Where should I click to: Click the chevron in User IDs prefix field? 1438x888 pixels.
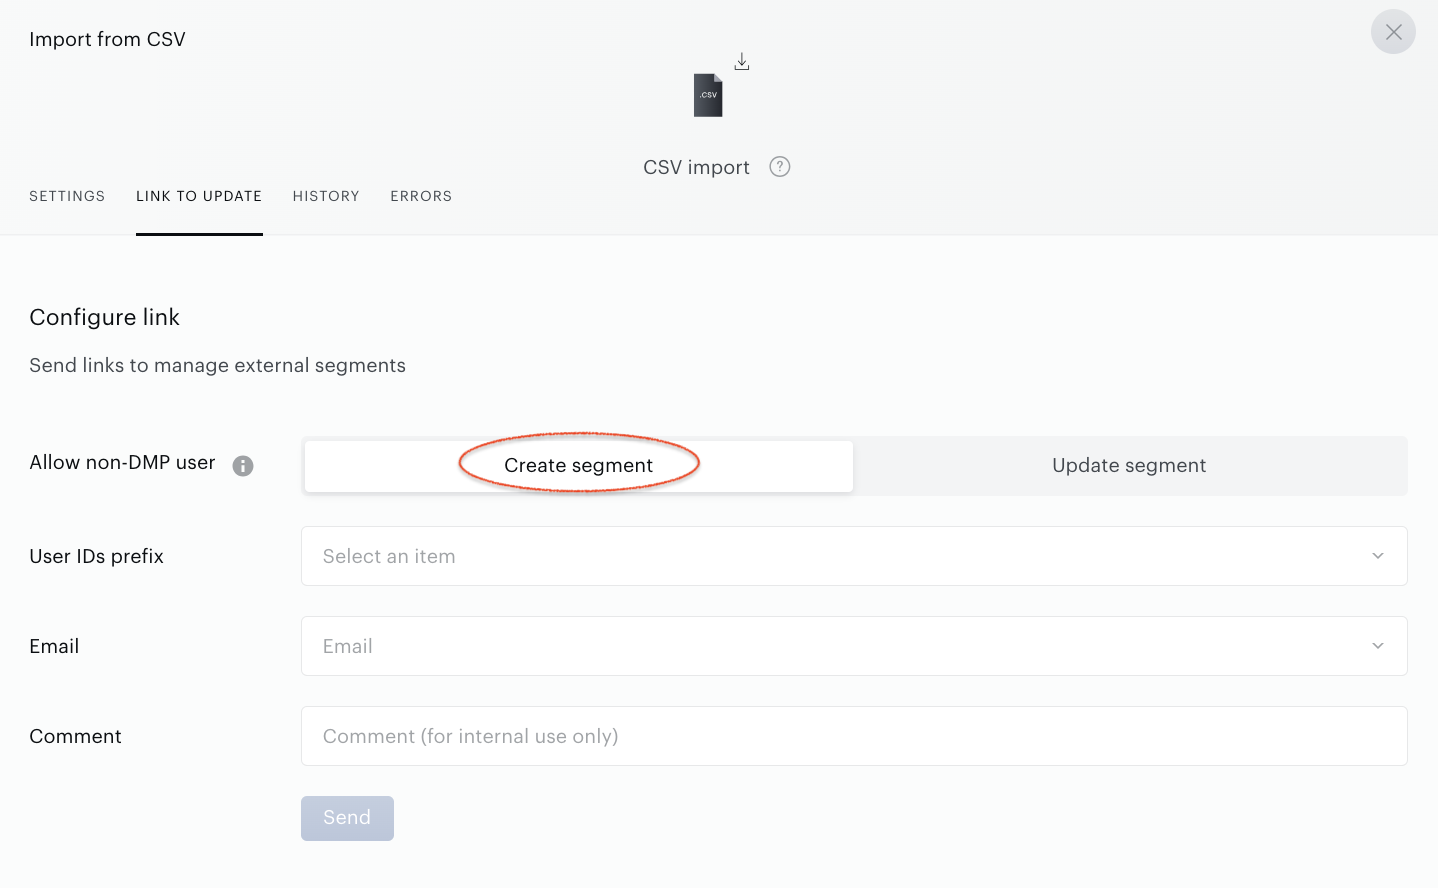tap(1378, 556)
